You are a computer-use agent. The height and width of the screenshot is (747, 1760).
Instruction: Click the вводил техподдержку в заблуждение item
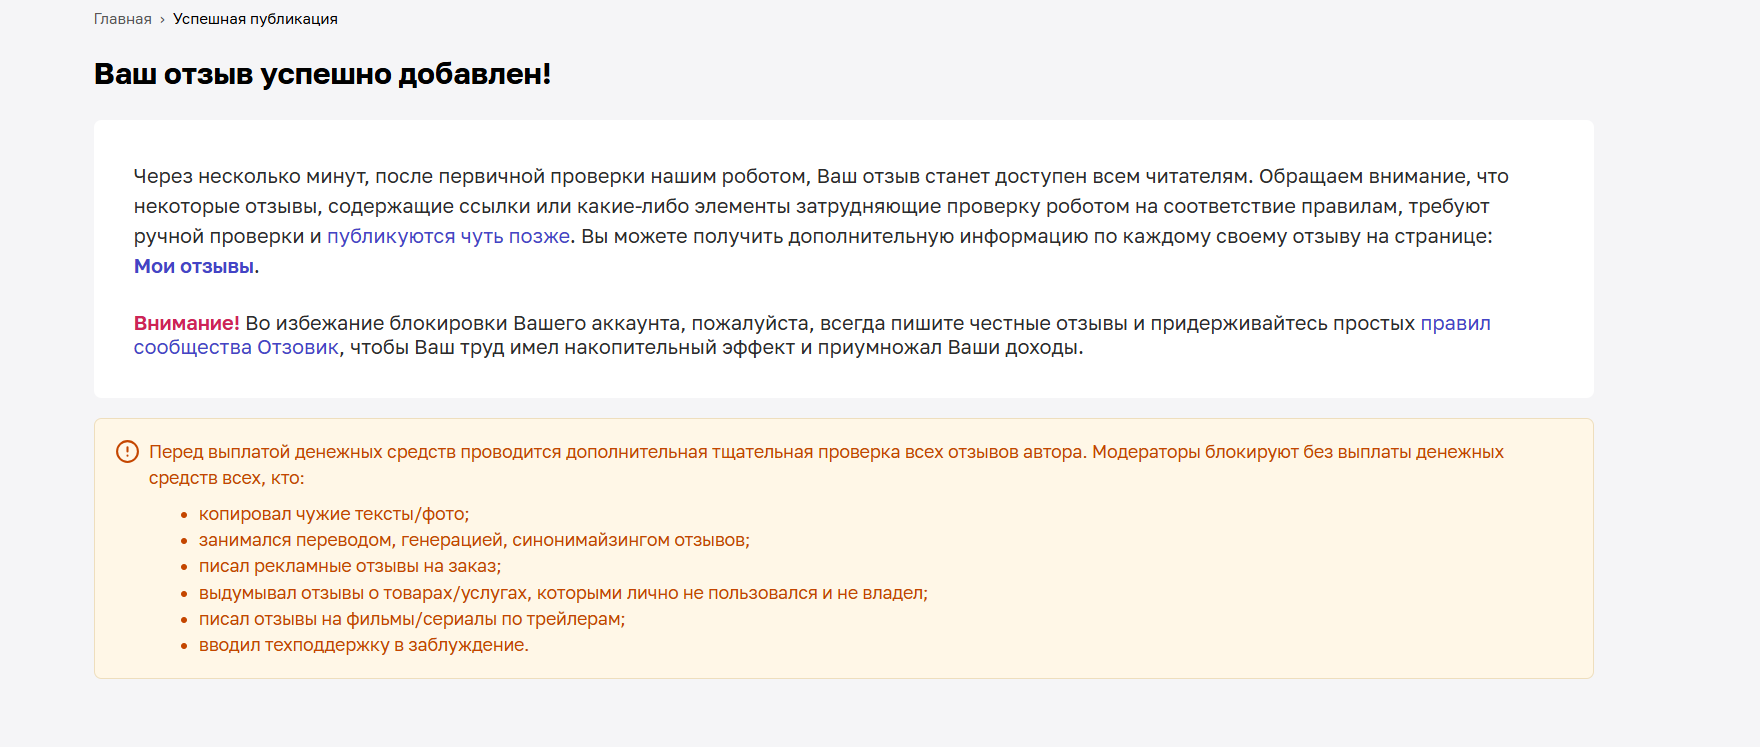pyautogui.click(x=364, y=645)
